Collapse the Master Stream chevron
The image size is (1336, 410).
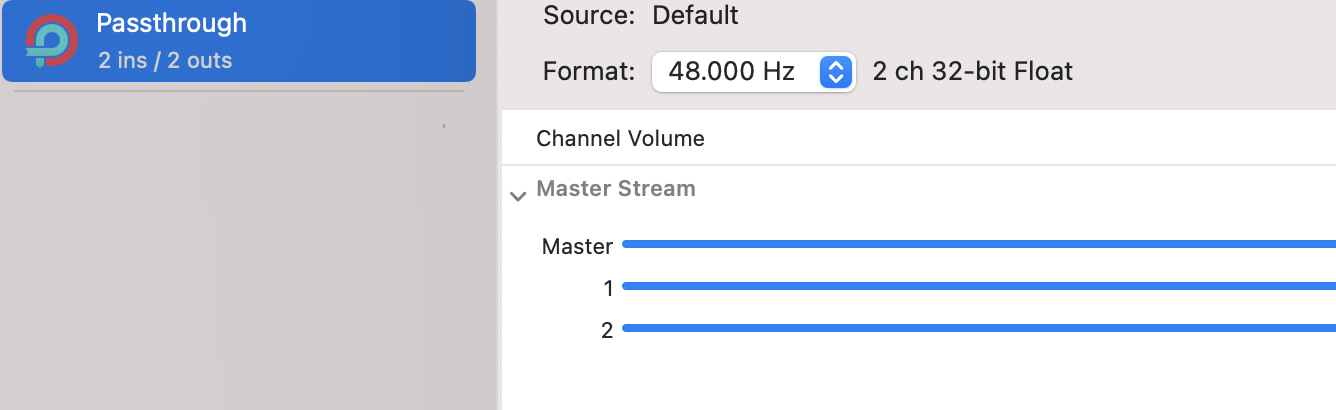point(517,195)
